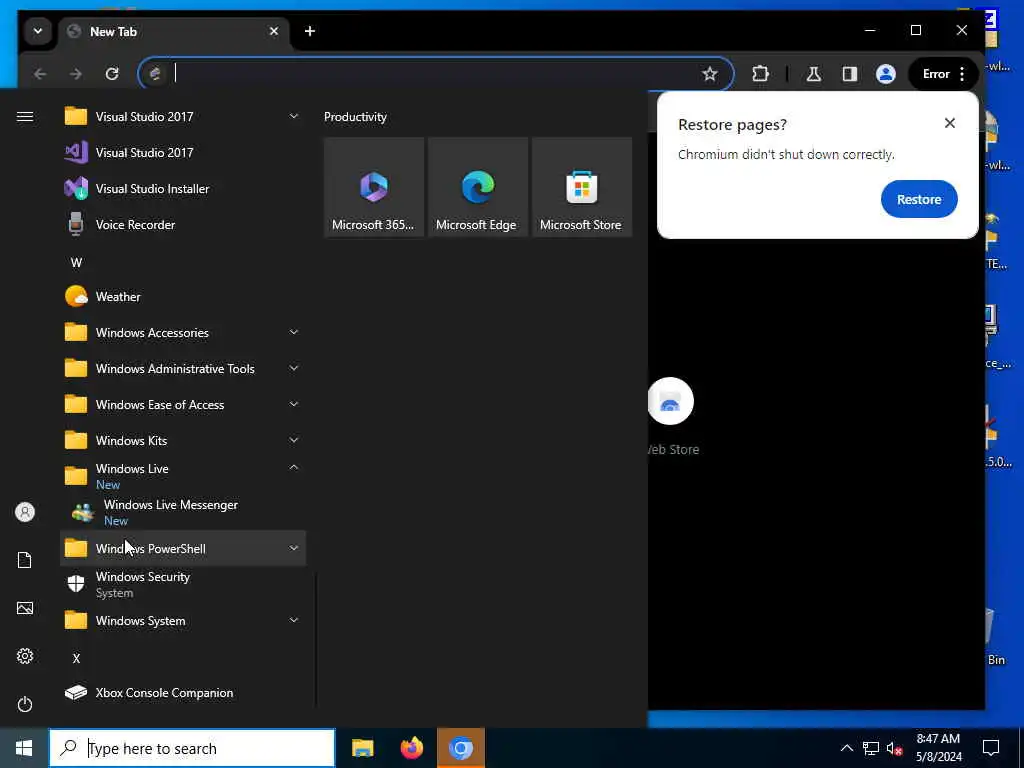Open Microsoft Store tile
The height and width of the screenshot is (768, 1024).
coord(581,187)
